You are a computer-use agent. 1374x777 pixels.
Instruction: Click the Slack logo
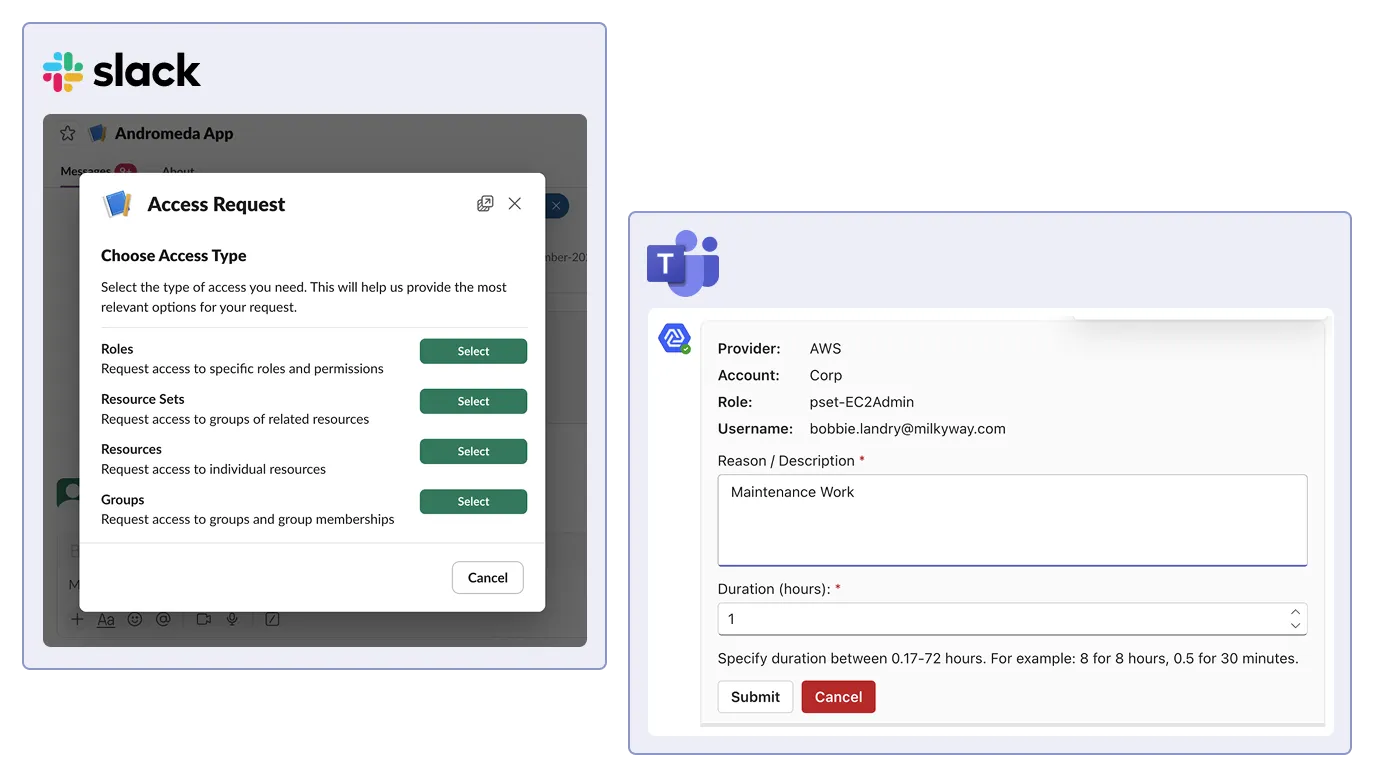tap(122, 71)
